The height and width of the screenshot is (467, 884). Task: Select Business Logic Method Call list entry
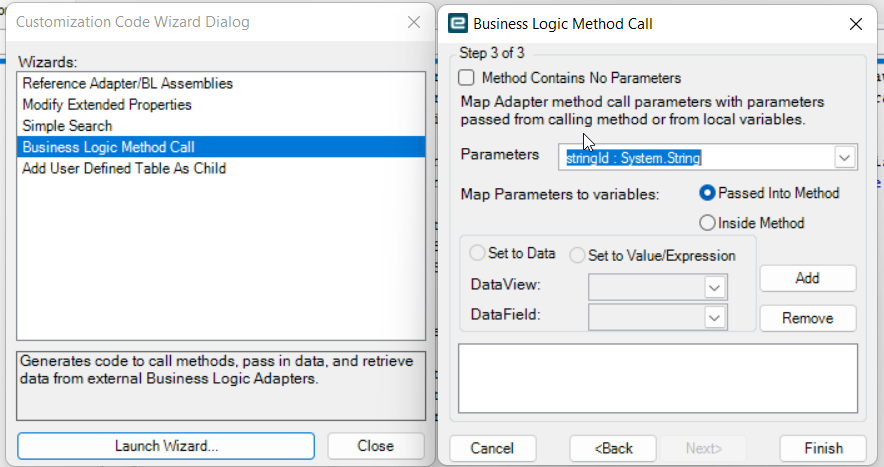221,147
